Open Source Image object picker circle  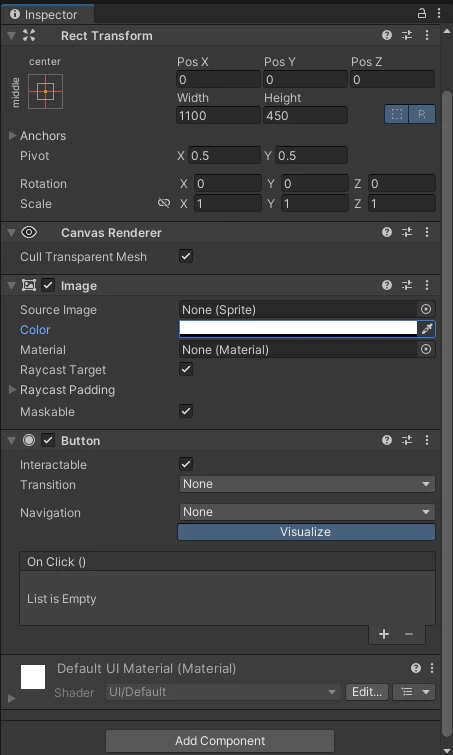point(426,309)
